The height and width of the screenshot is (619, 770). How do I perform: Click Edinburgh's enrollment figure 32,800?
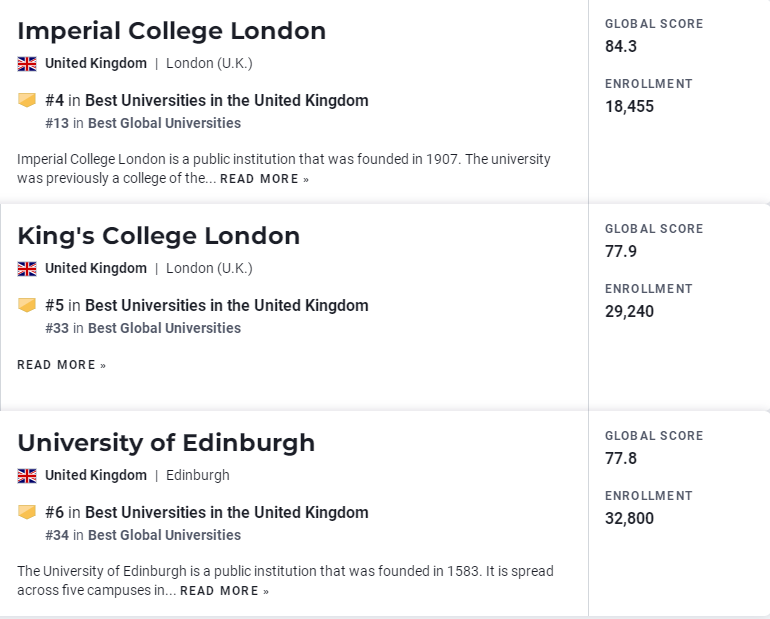(629, 518)
